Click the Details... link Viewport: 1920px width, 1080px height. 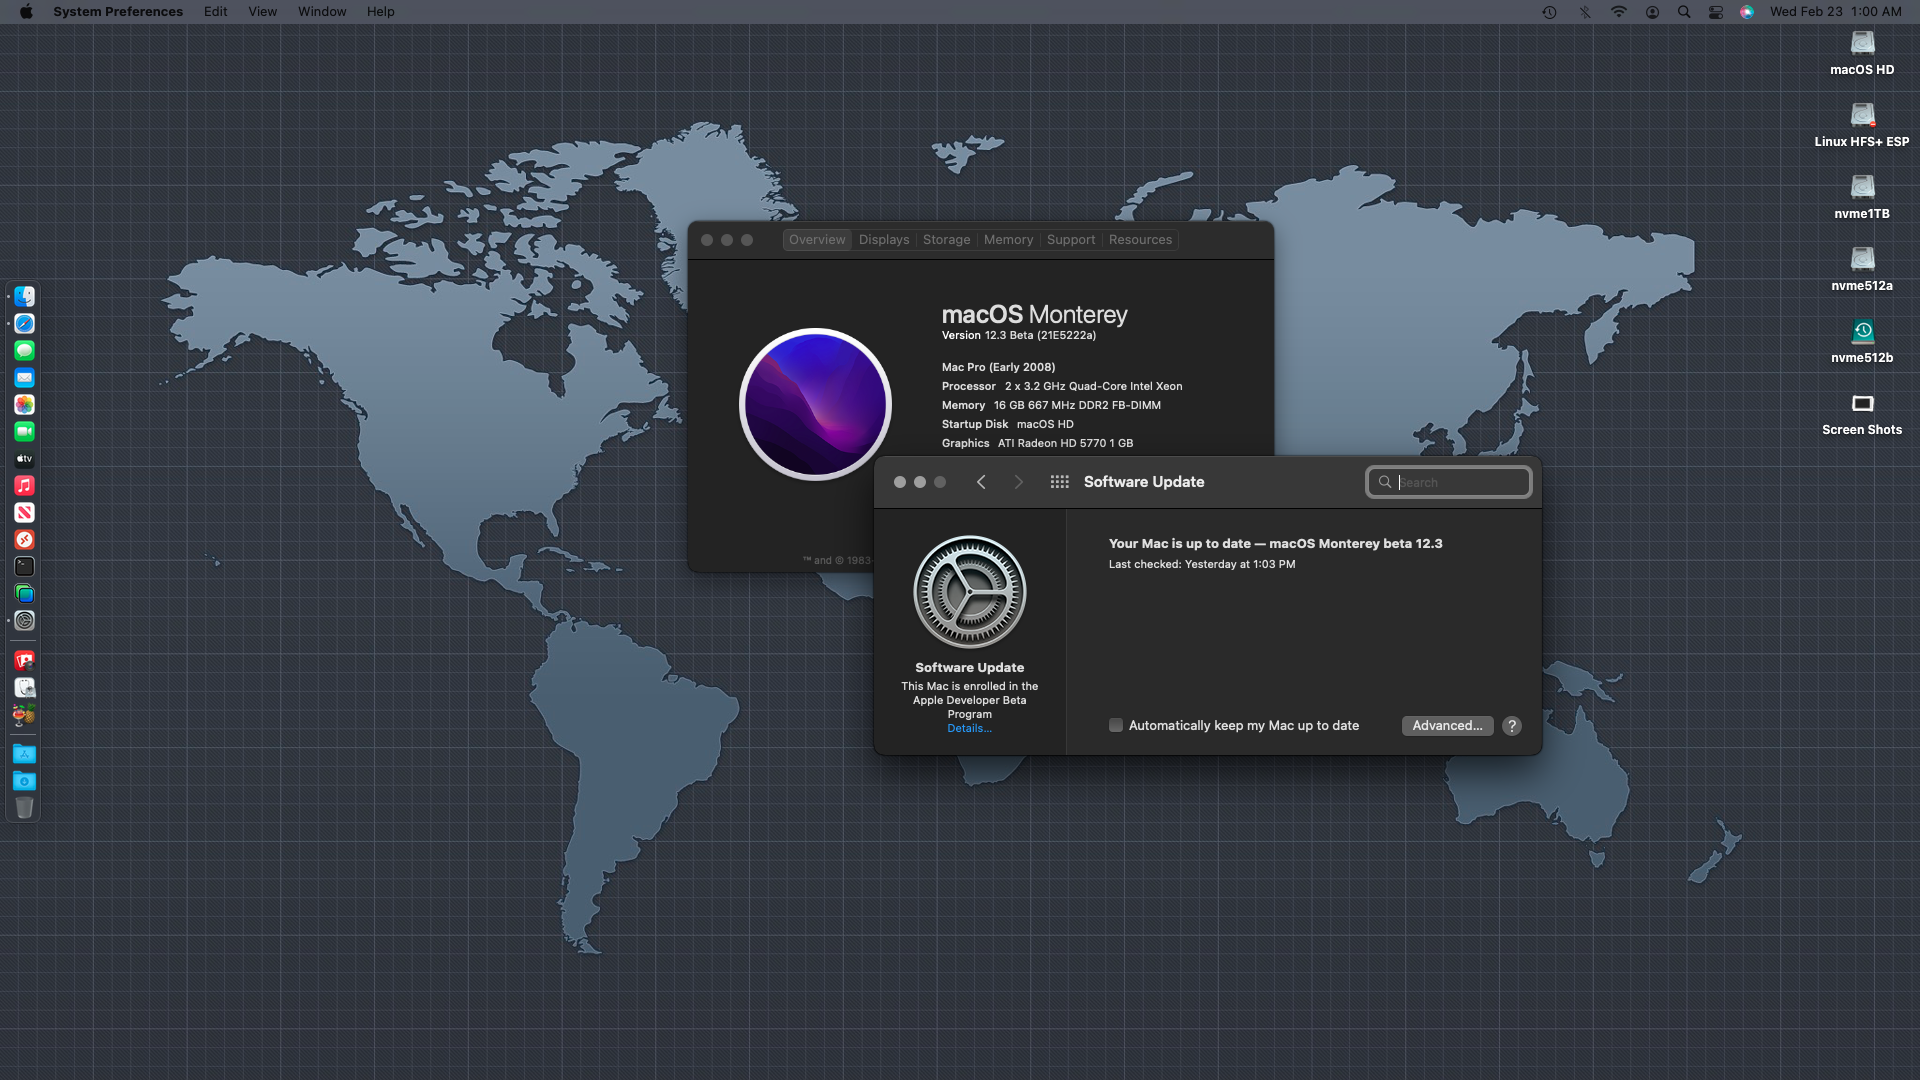[969, 729]
